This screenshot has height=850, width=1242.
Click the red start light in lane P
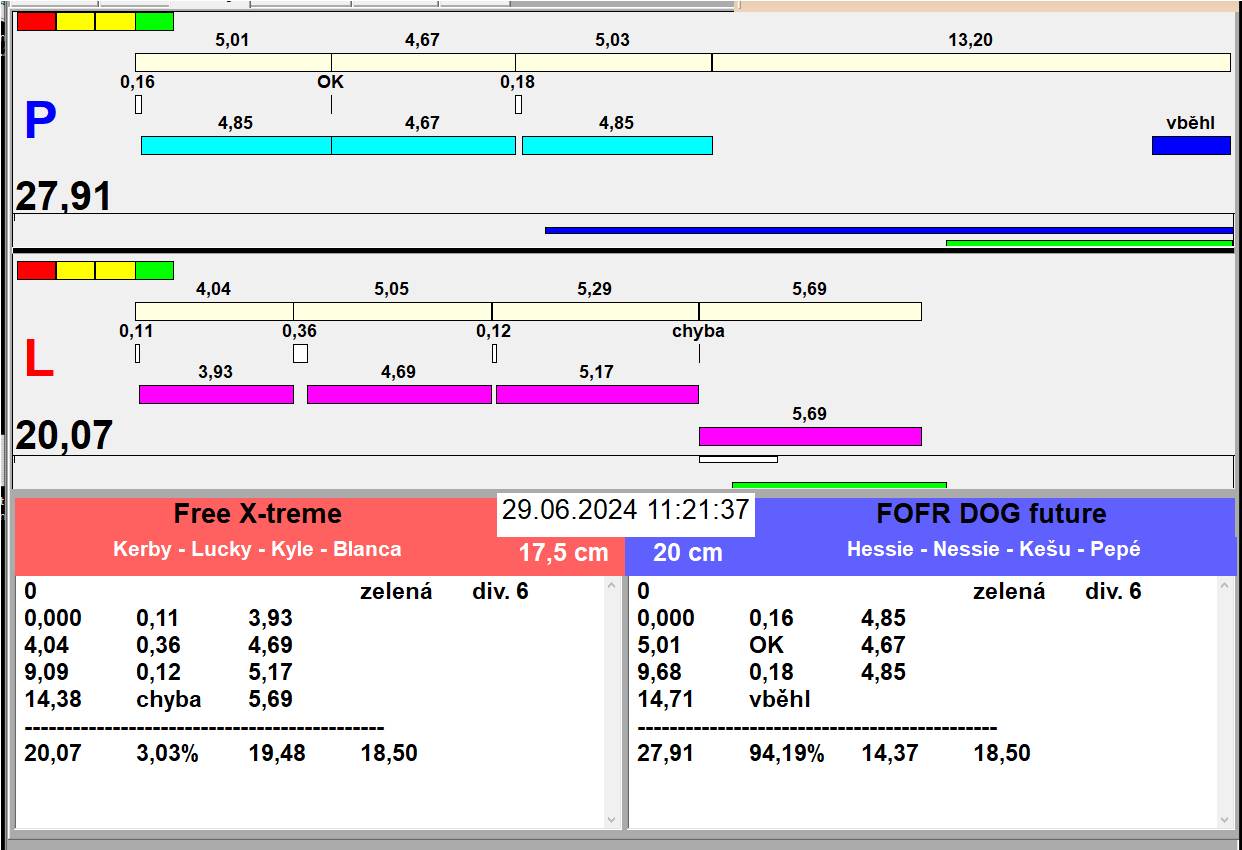point(37,21)
